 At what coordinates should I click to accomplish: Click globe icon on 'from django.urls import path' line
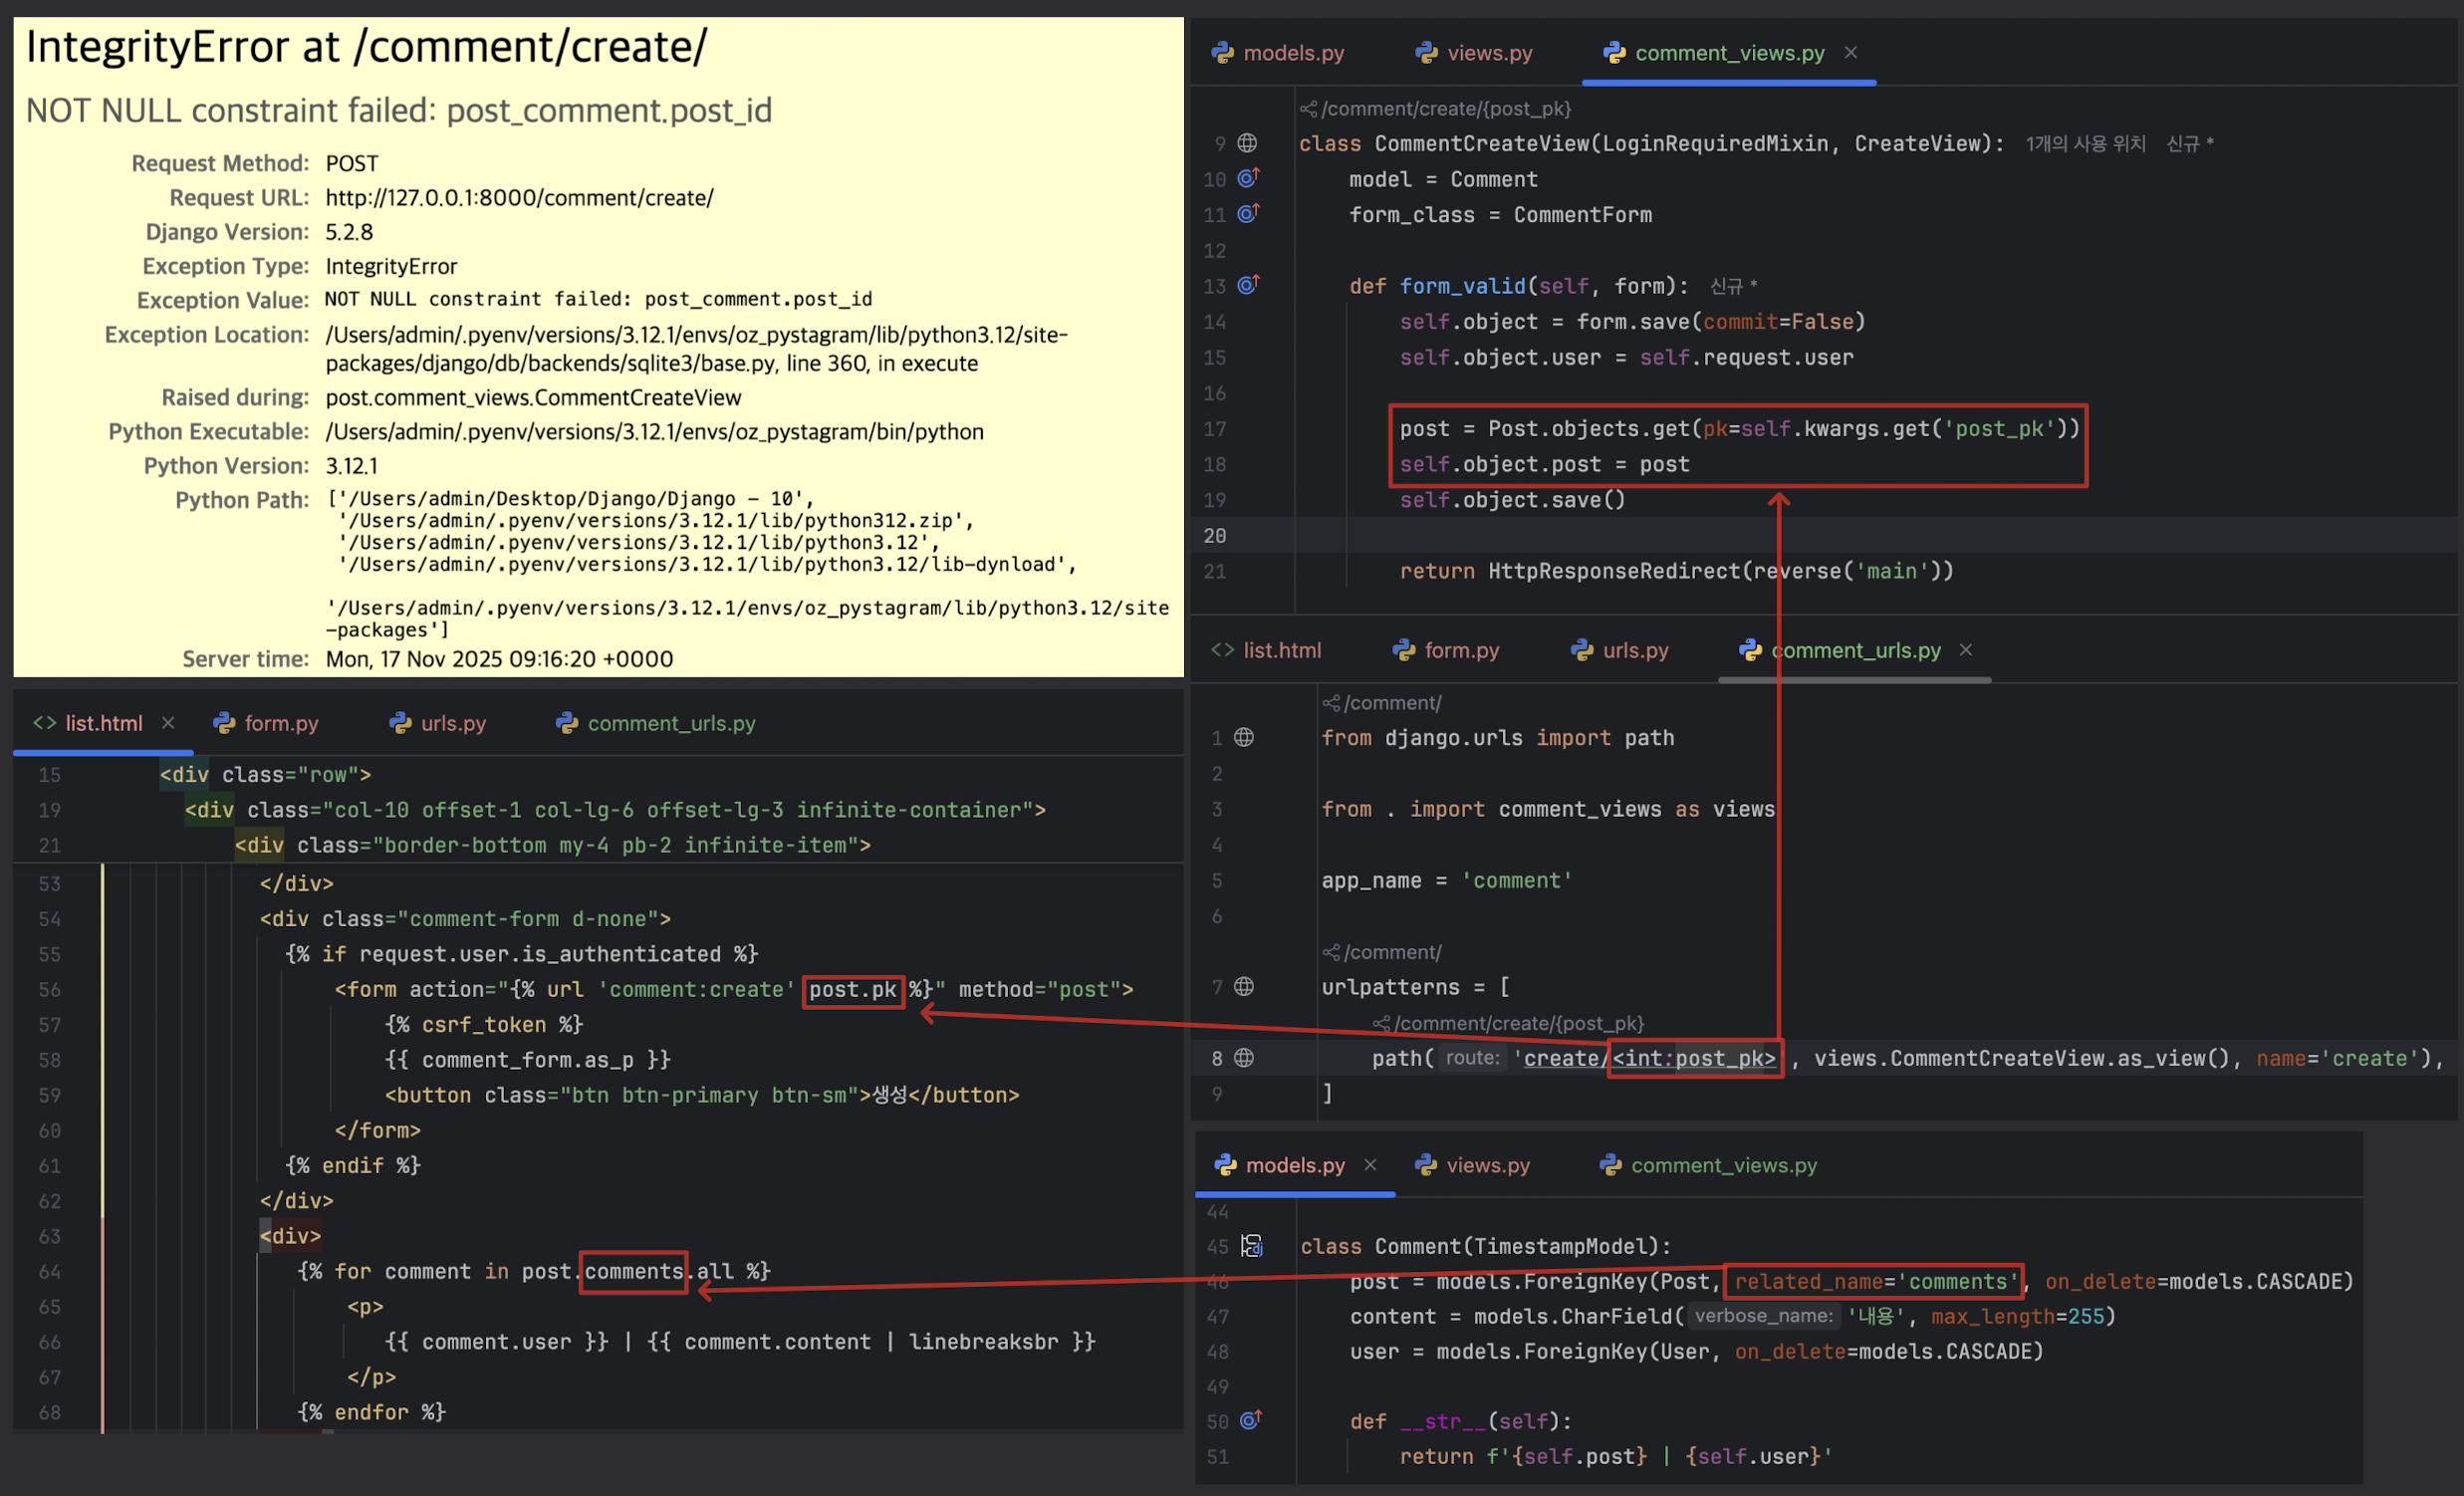[1244, 738]
